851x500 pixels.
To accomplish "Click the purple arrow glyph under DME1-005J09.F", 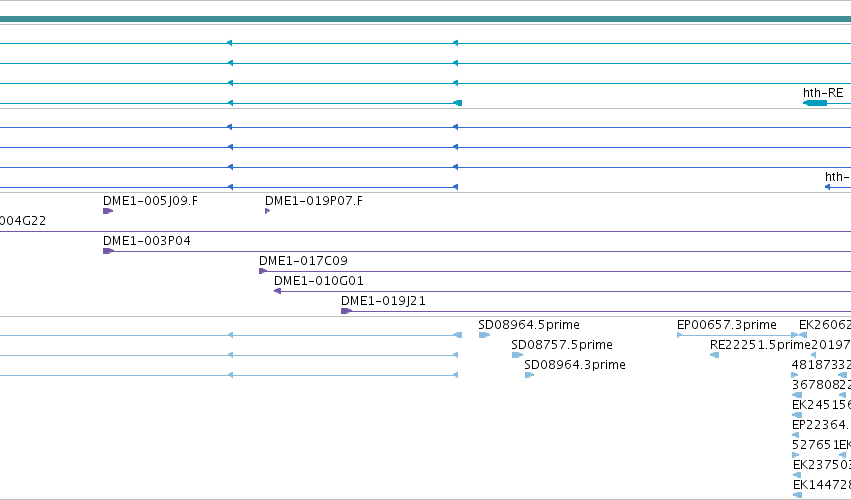I will [108, 211].
